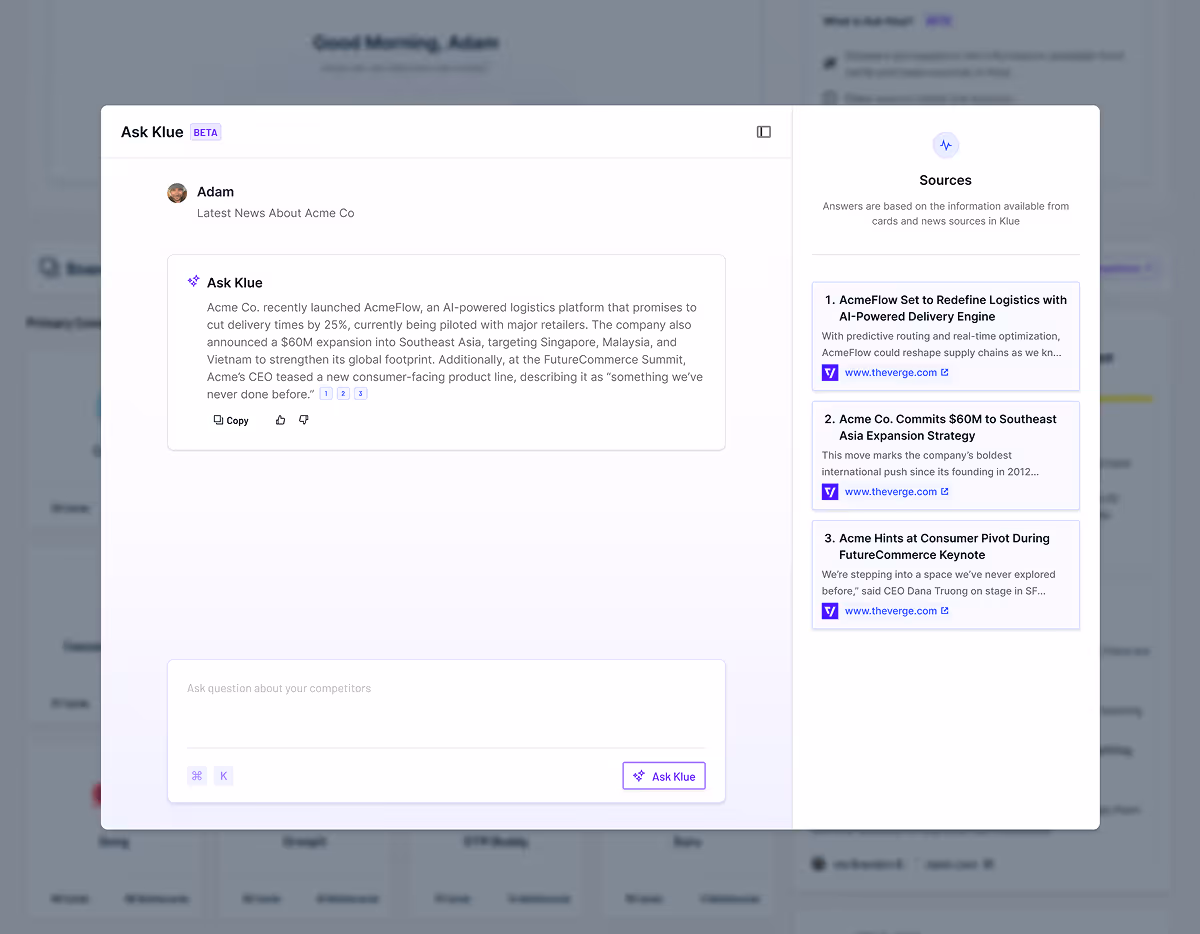
Task: Click the Verge logo icon in source 3
Action: [830, 611]
